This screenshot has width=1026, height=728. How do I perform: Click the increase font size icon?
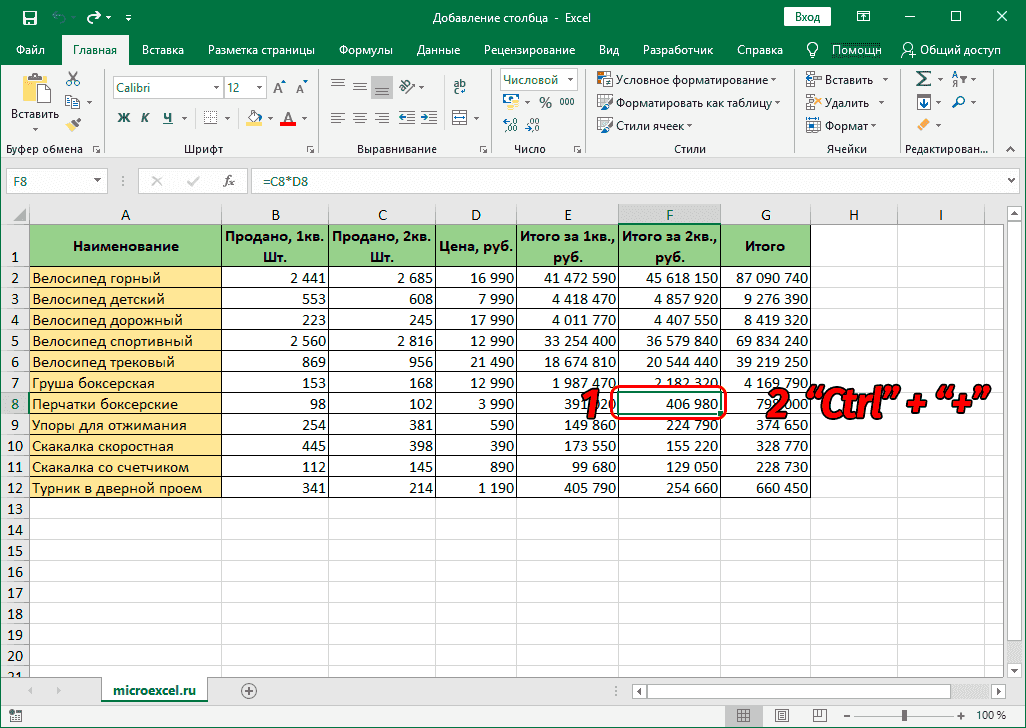pos(277,86)
